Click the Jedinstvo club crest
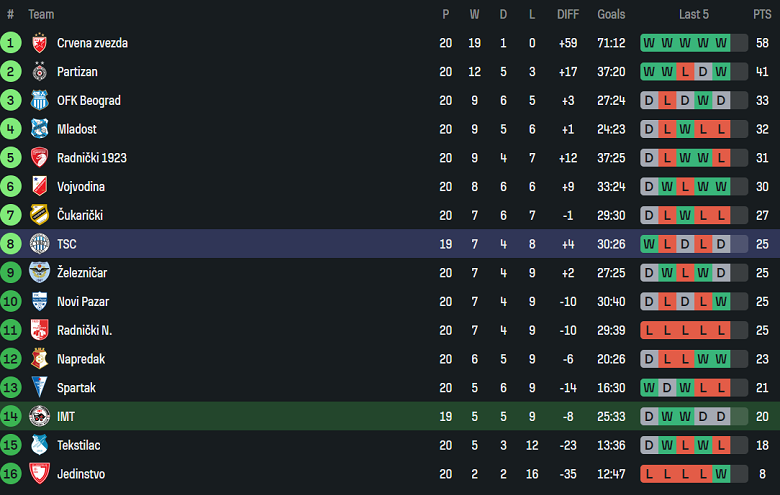The image size is (780, 495). pos(39,474)
